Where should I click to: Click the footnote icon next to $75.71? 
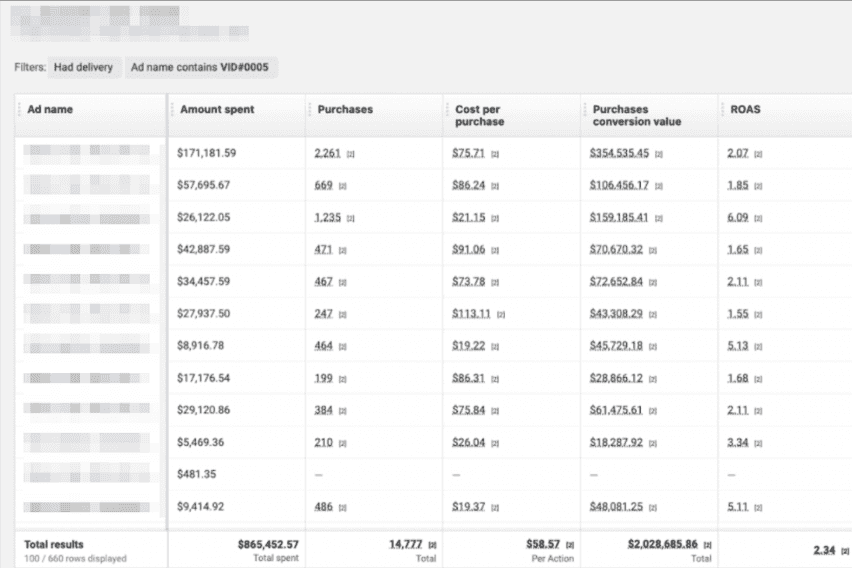pyautogui.click(x=494, y=154)
